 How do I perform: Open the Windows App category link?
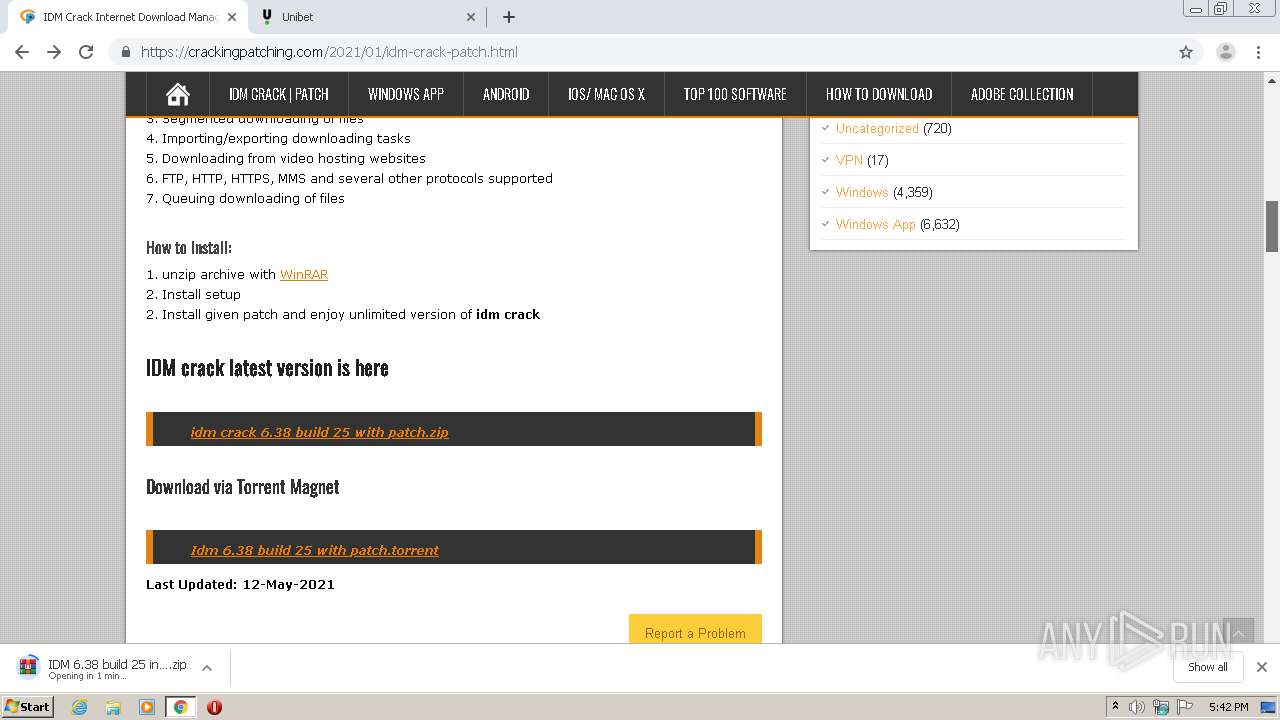point(876,224)
